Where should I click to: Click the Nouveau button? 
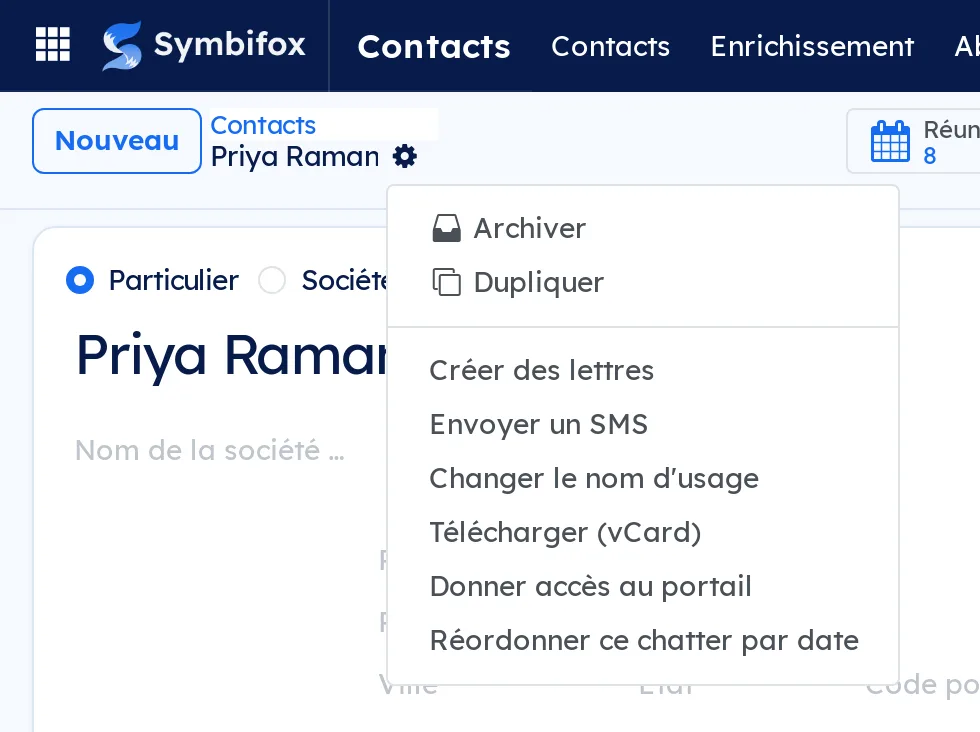tap(117, 141)
